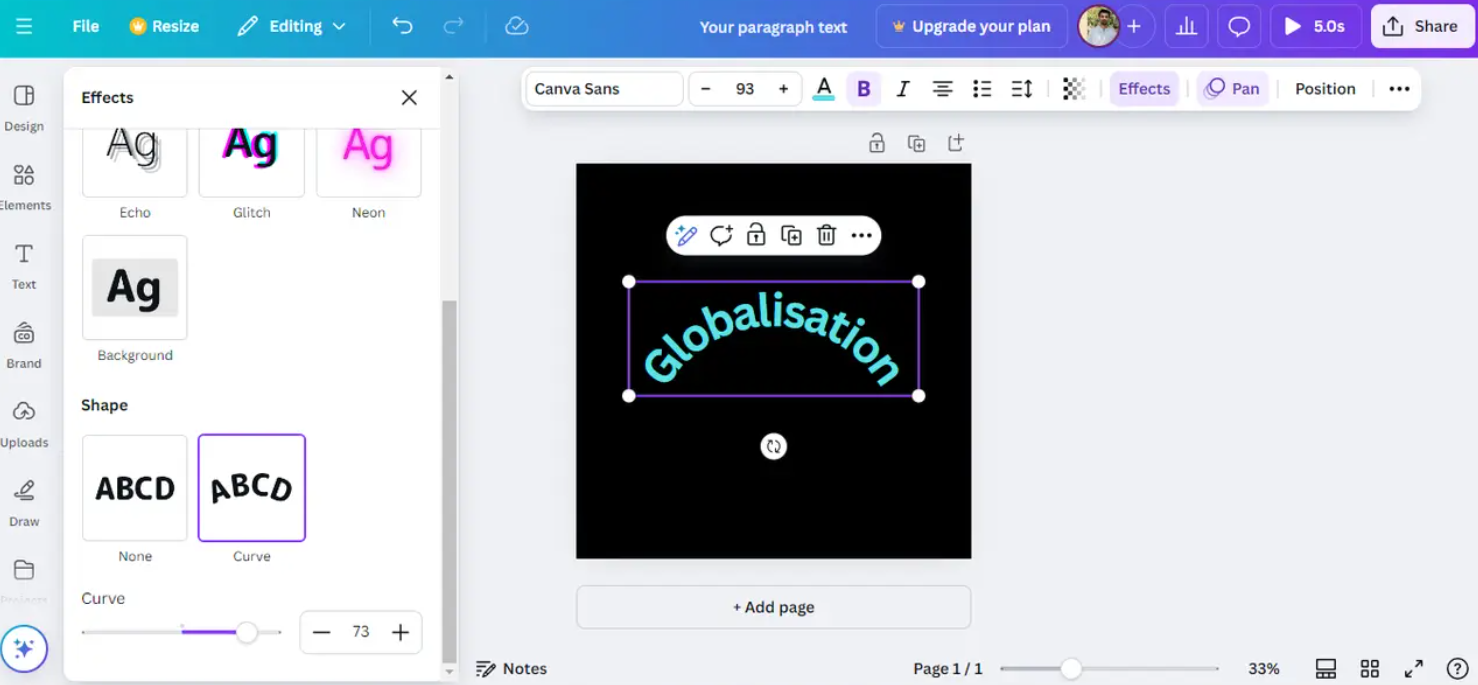This screenshot has height=685, width=1478.
Task: Toggle bold formatting
Action: (x=864, y=89)
